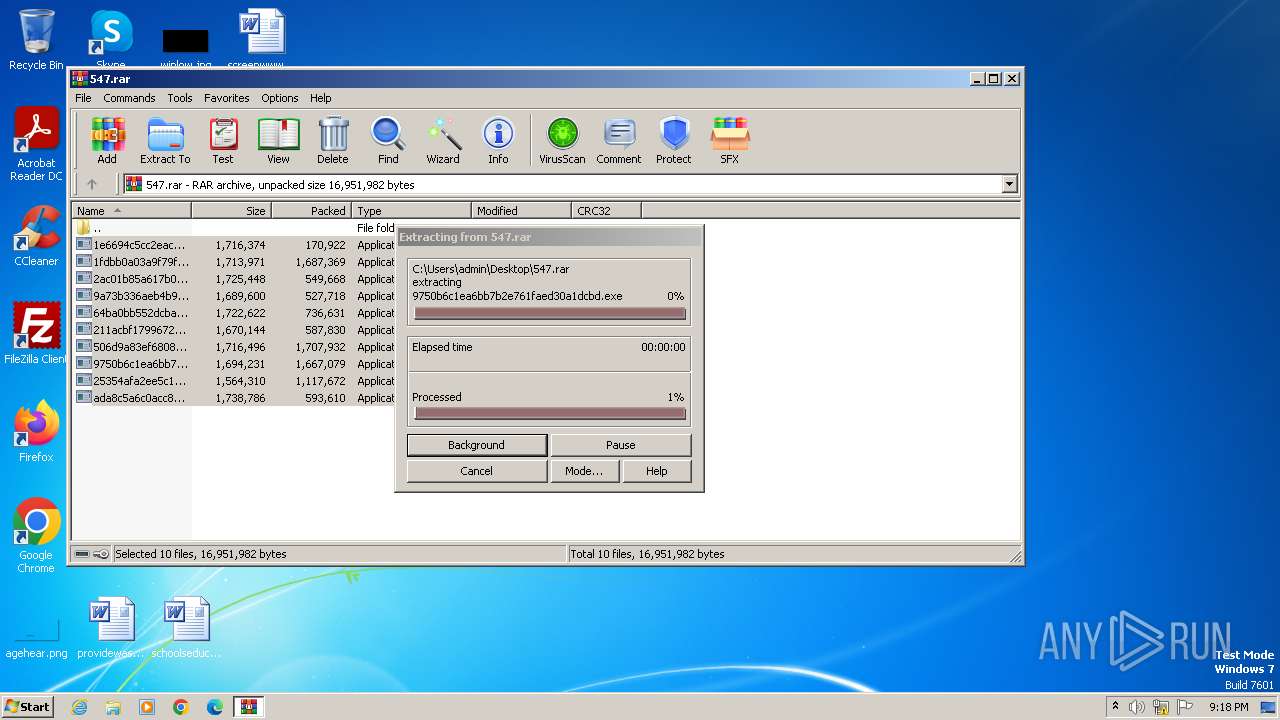Select the parent folder '..' row
Viewport: 1280px width, 720px height.
click(235, 228)
